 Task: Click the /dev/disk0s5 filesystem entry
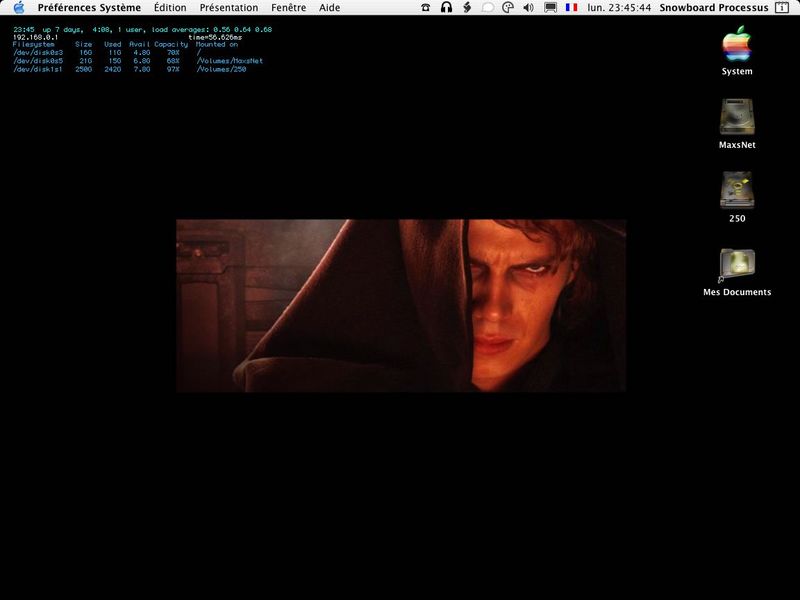click(x=38, y=61)
